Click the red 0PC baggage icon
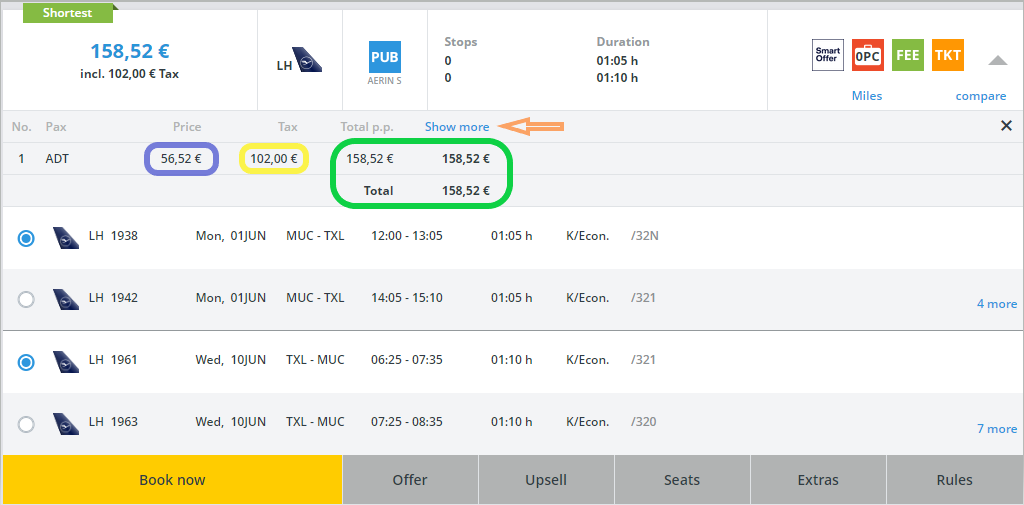The height and width of the screenshot is (505, 1024). coord(867,56)
